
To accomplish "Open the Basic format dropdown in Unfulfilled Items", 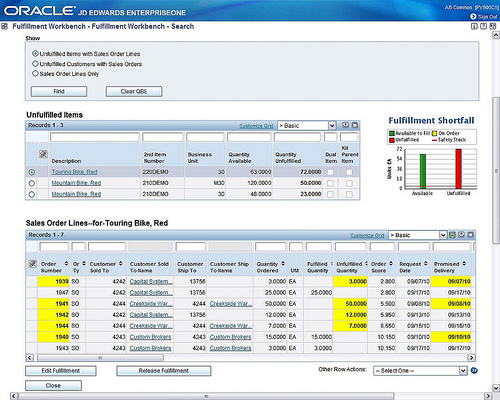I will [x=332, y=126].
